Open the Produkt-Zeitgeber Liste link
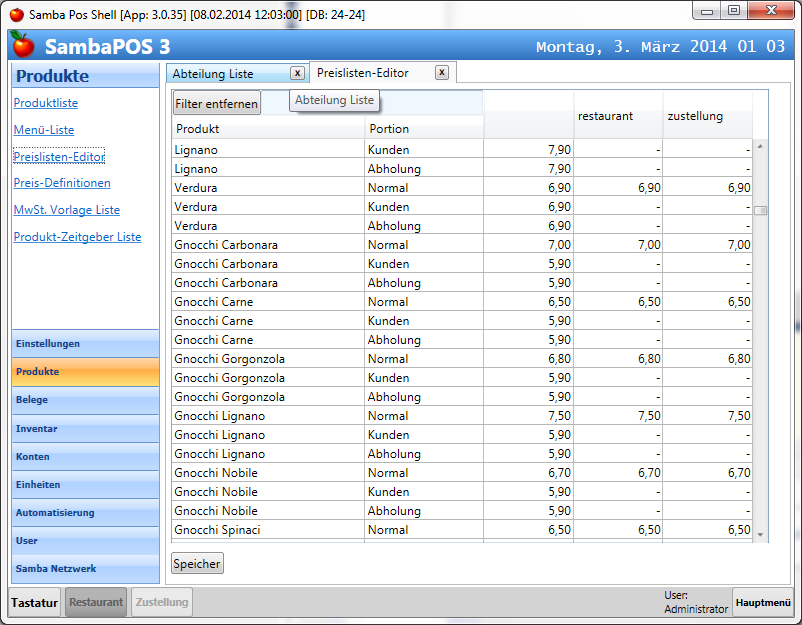 (x=77, y=237)
